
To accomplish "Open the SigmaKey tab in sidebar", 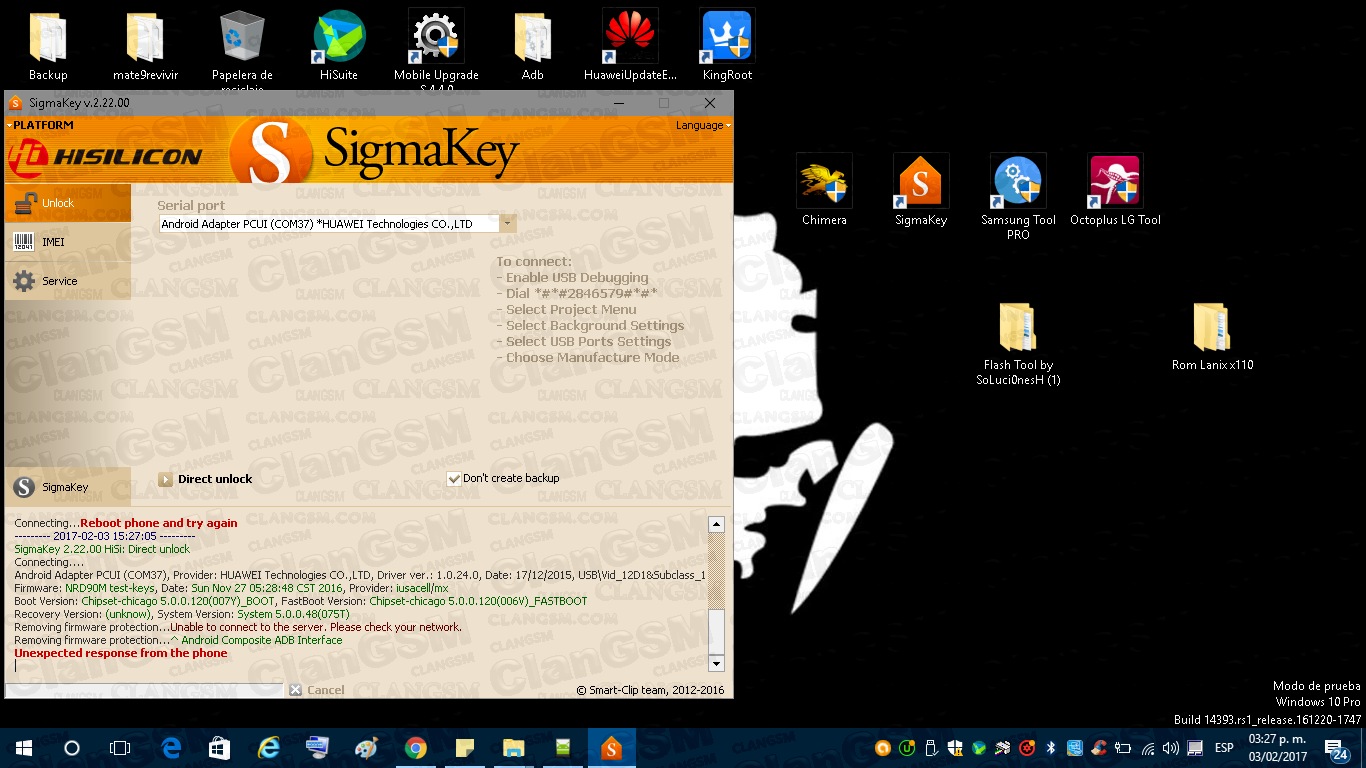I will click(x=67, y=487).
